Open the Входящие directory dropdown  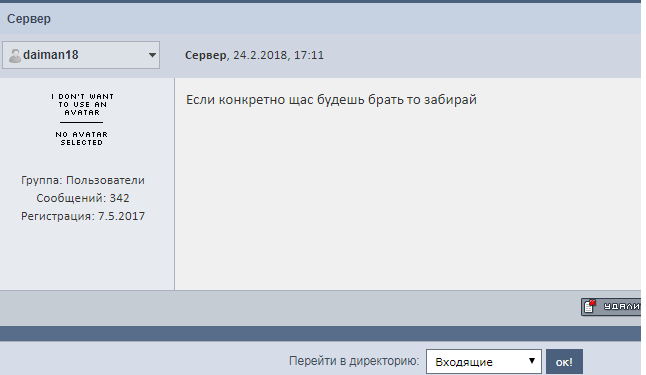(484, 362)
